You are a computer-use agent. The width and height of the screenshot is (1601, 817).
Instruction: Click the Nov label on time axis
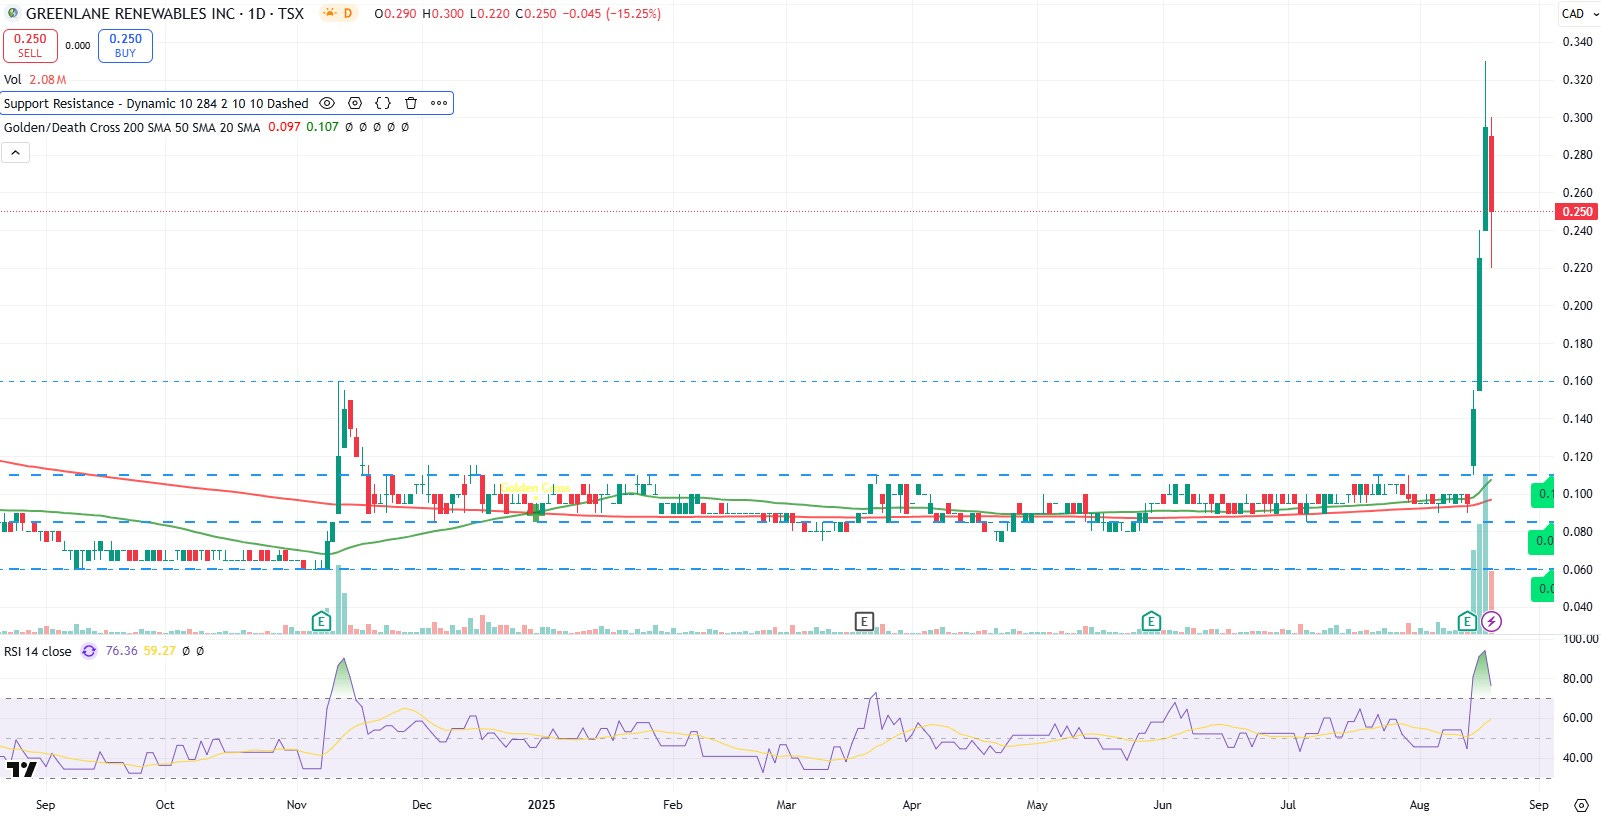coord(297,805)
